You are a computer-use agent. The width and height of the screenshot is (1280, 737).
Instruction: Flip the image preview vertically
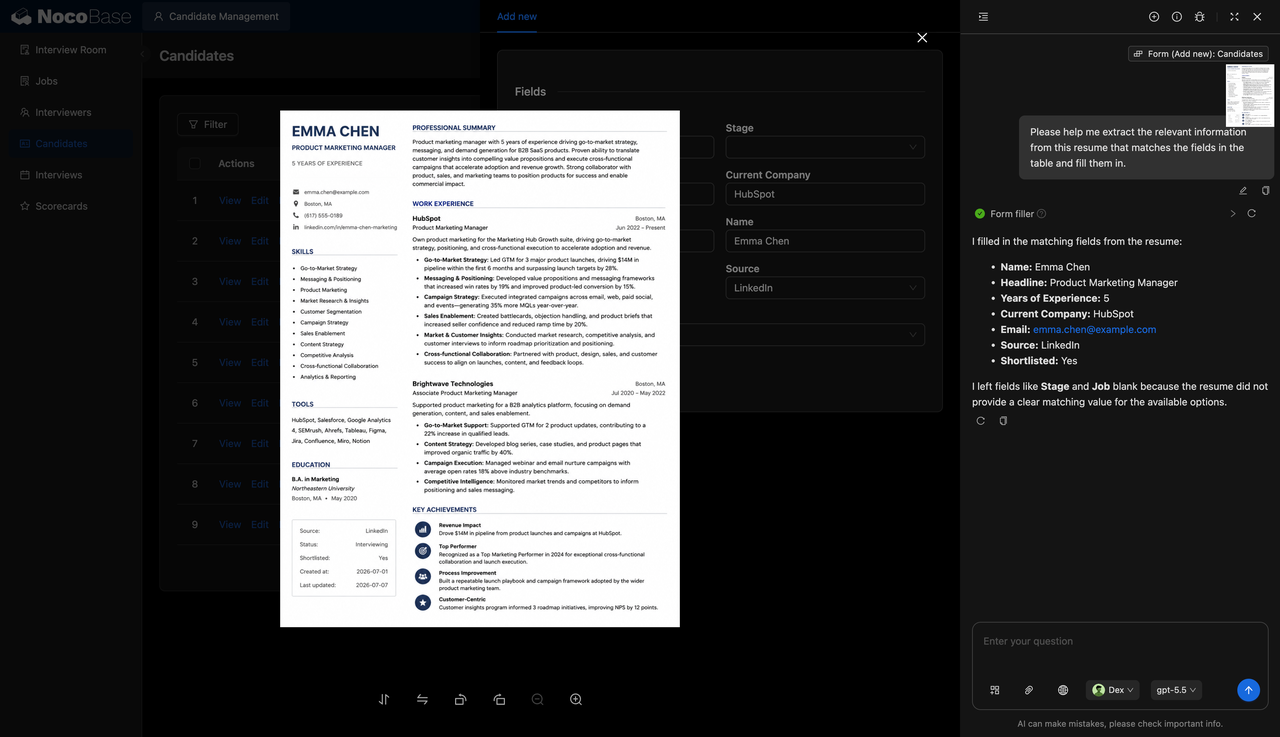click(384, 700)
